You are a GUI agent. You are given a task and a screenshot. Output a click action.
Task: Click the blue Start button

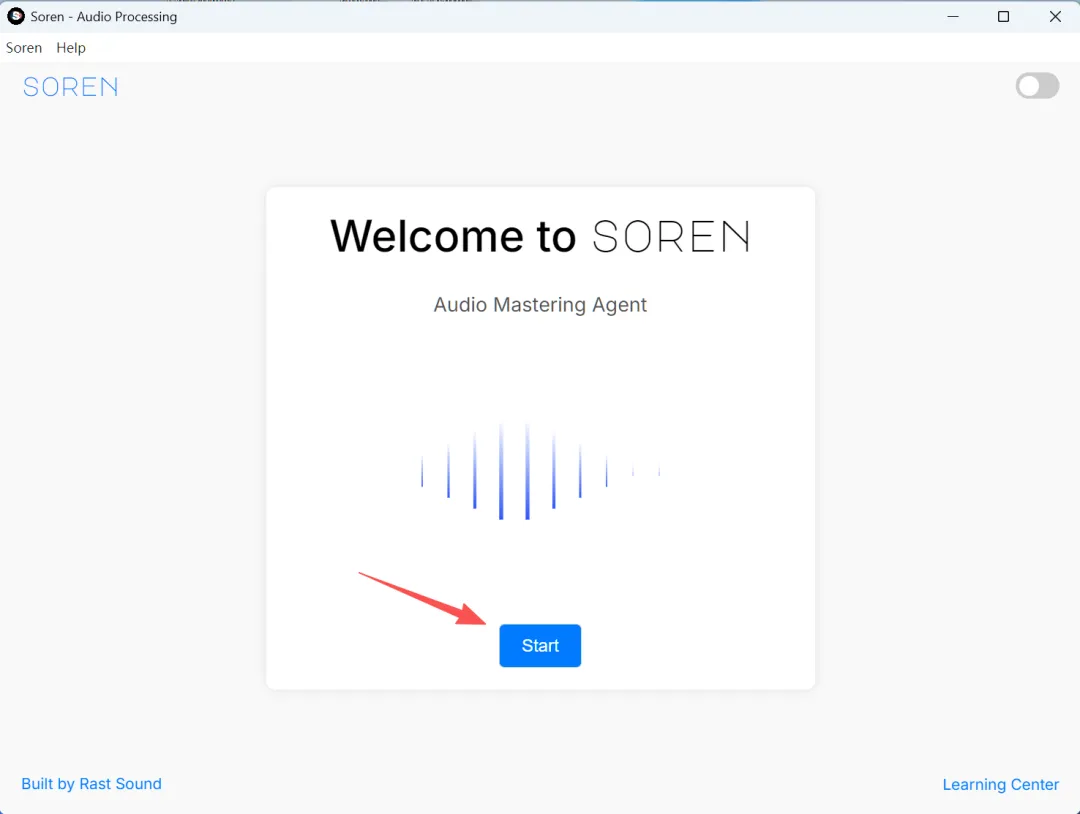click(540, 645)
